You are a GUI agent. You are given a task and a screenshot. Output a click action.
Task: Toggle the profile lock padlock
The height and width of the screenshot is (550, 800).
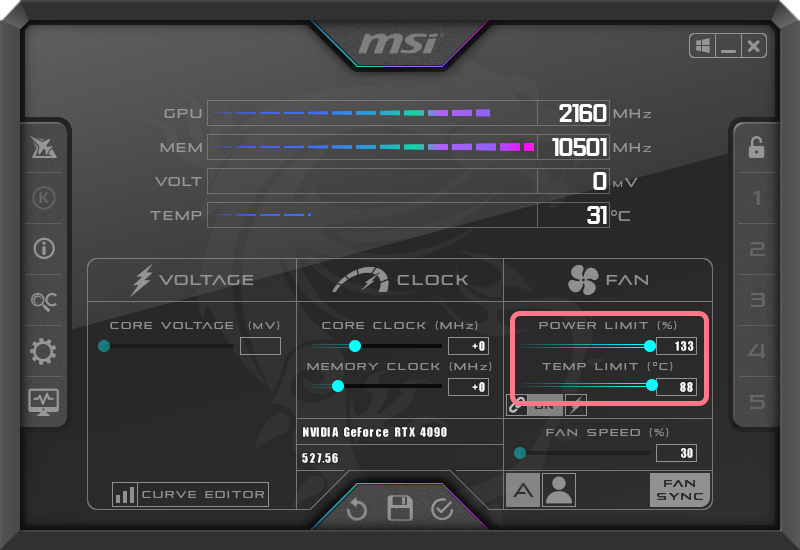[756, 147]
